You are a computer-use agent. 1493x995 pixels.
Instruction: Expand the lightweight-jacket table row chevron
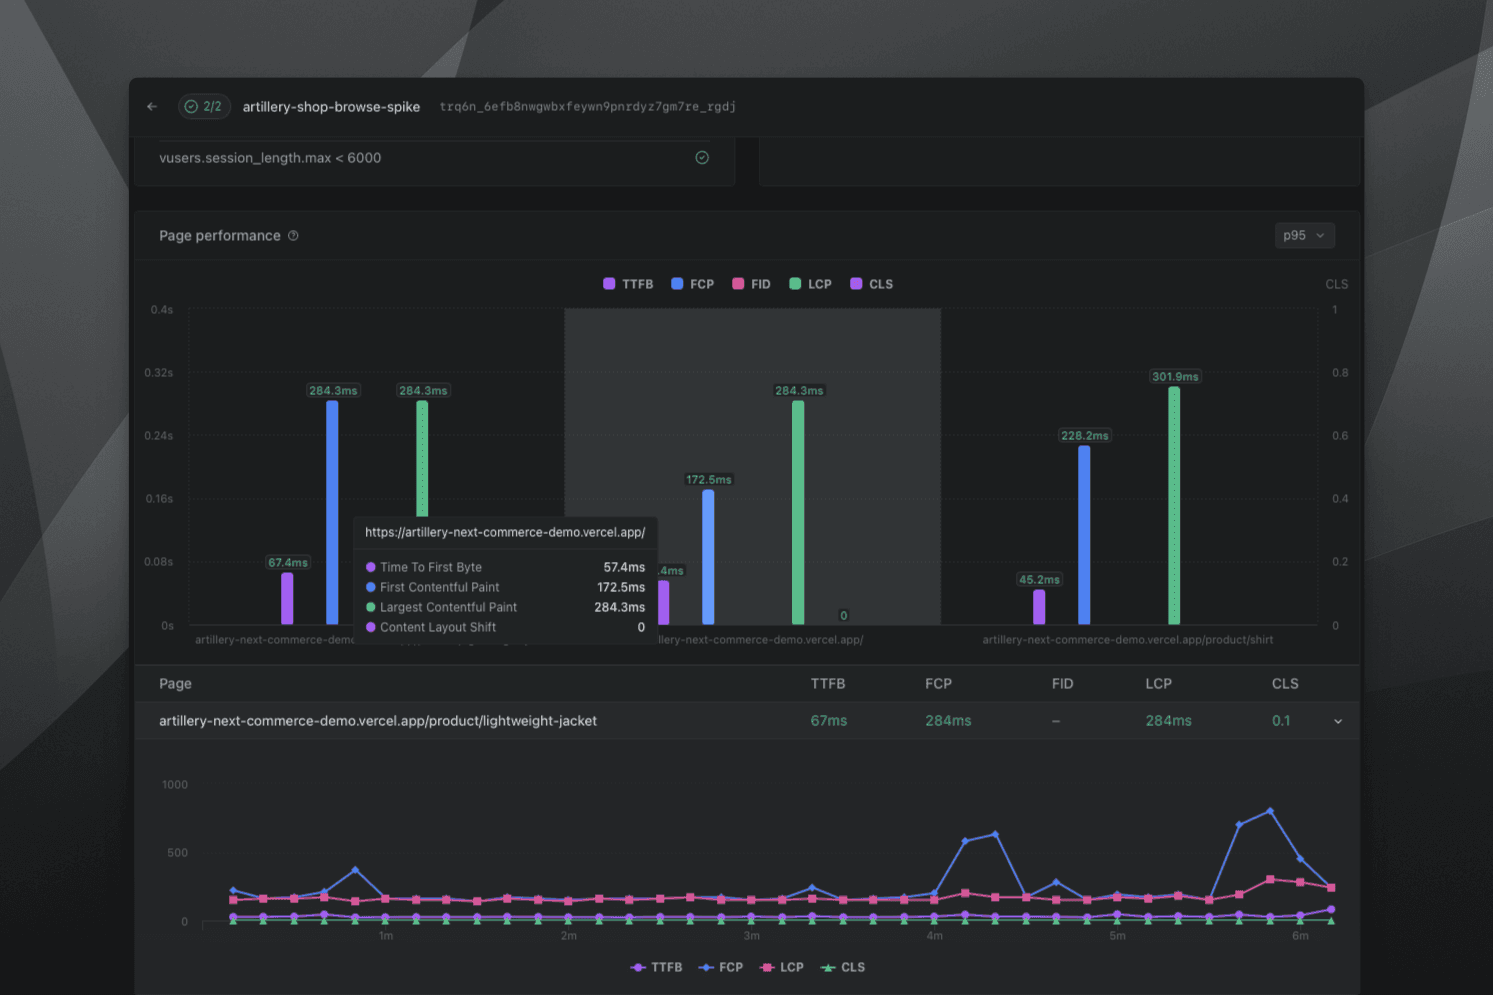(1338, 720)
